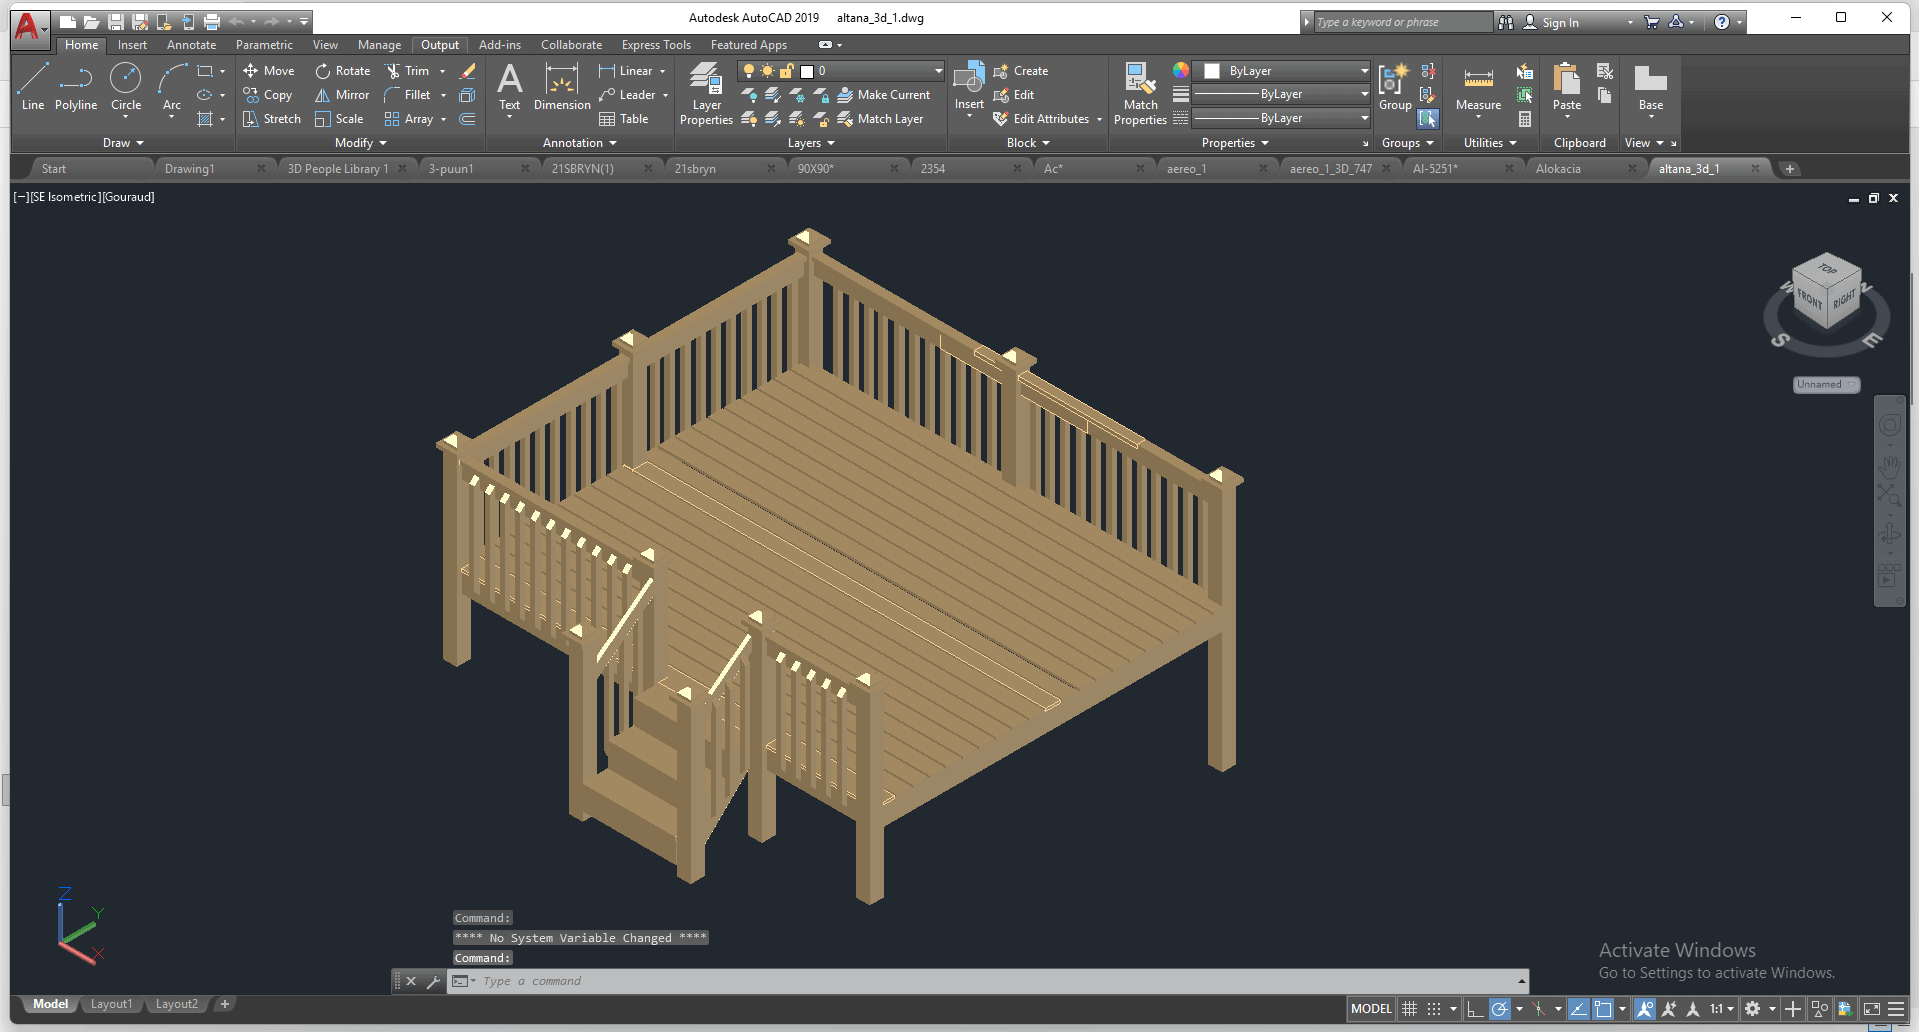Select the Circle tool

(125, 85)
